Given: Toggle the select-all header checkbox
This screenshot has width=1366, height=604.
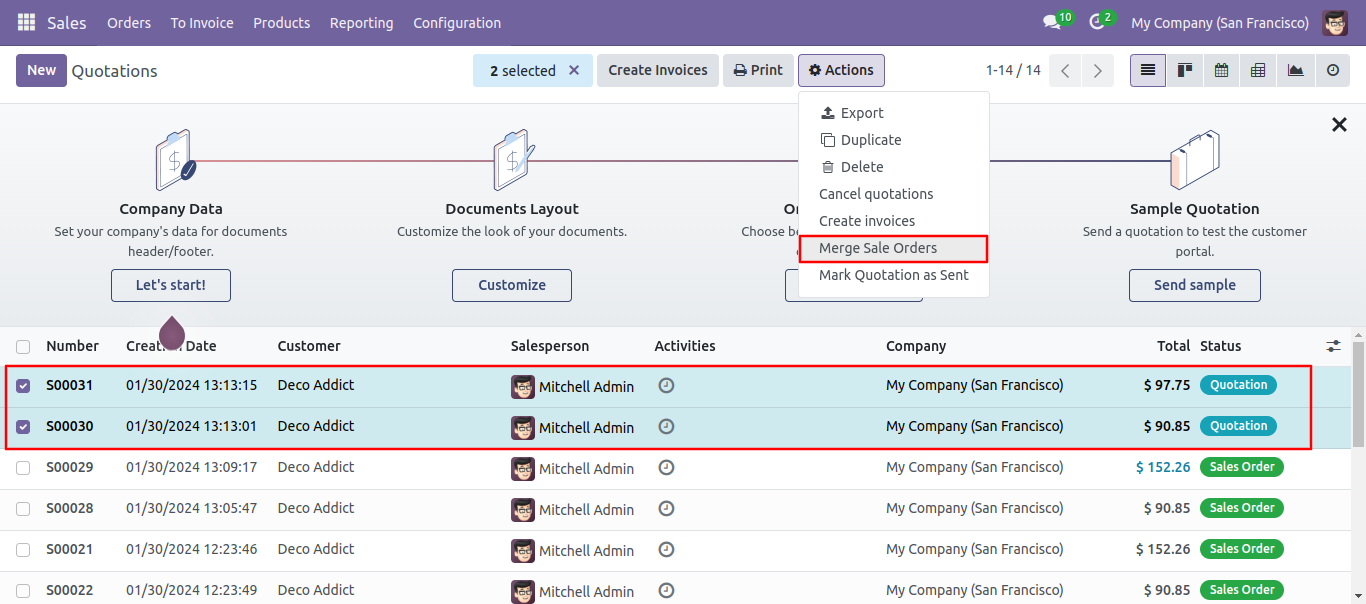Looking at the screenshot, I should pyautogui.click(x=23, y=347).
